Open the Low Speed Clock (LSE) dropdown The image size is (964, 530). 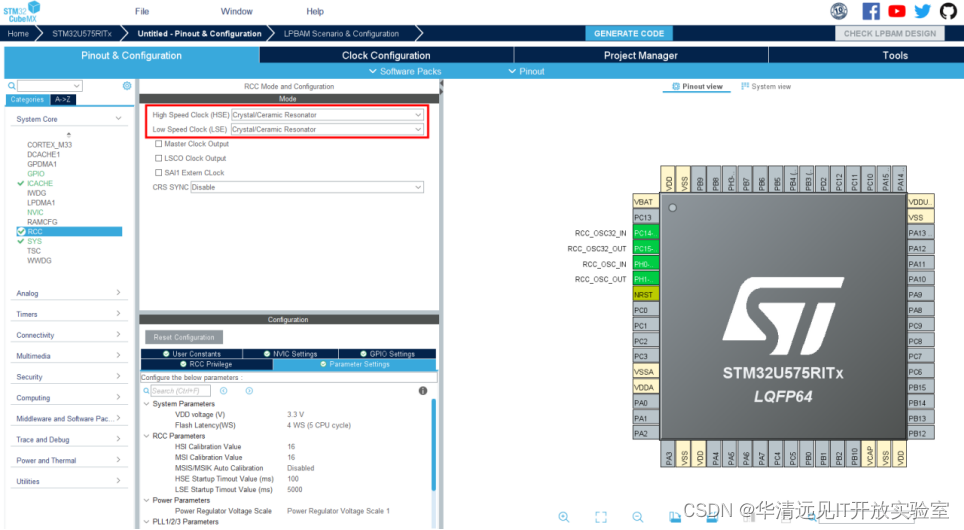point(327,129)
